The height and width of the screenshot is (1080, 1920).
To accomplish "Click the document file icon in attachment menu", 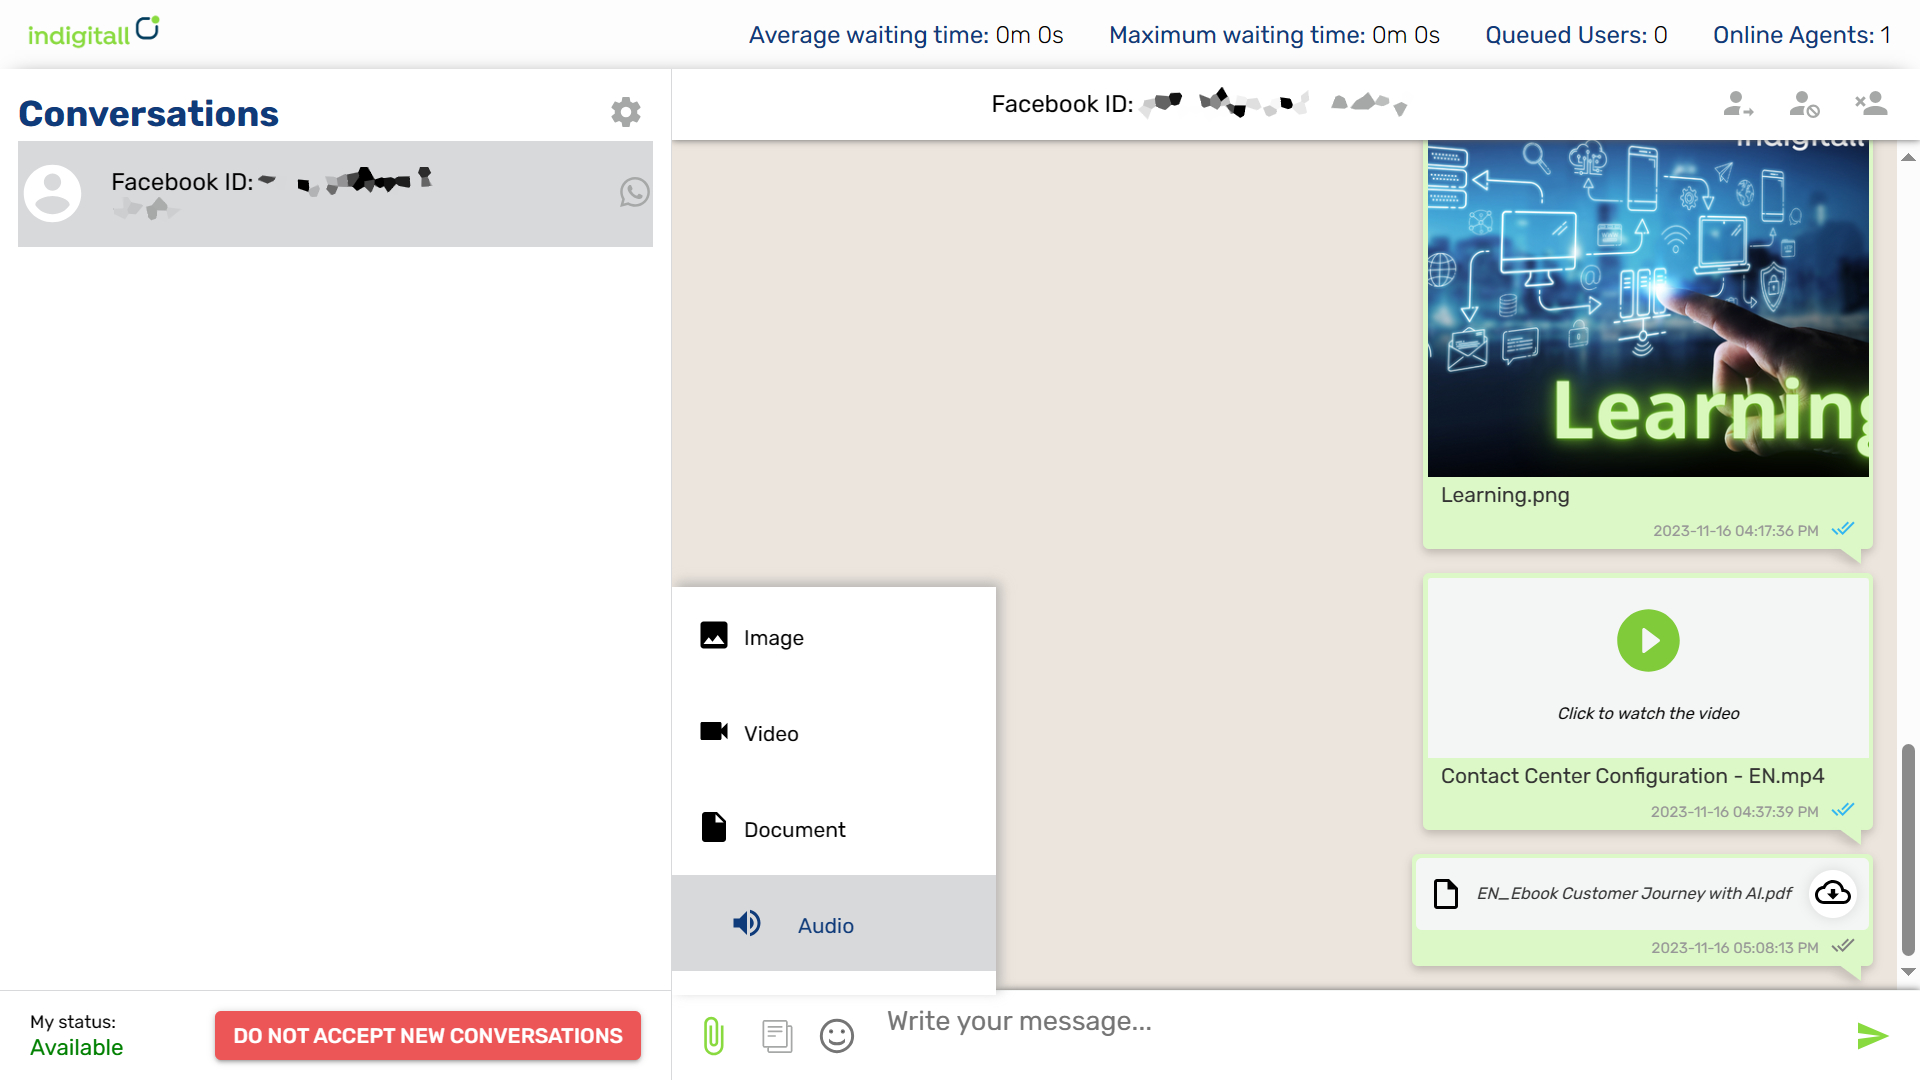I will point(714,827).
